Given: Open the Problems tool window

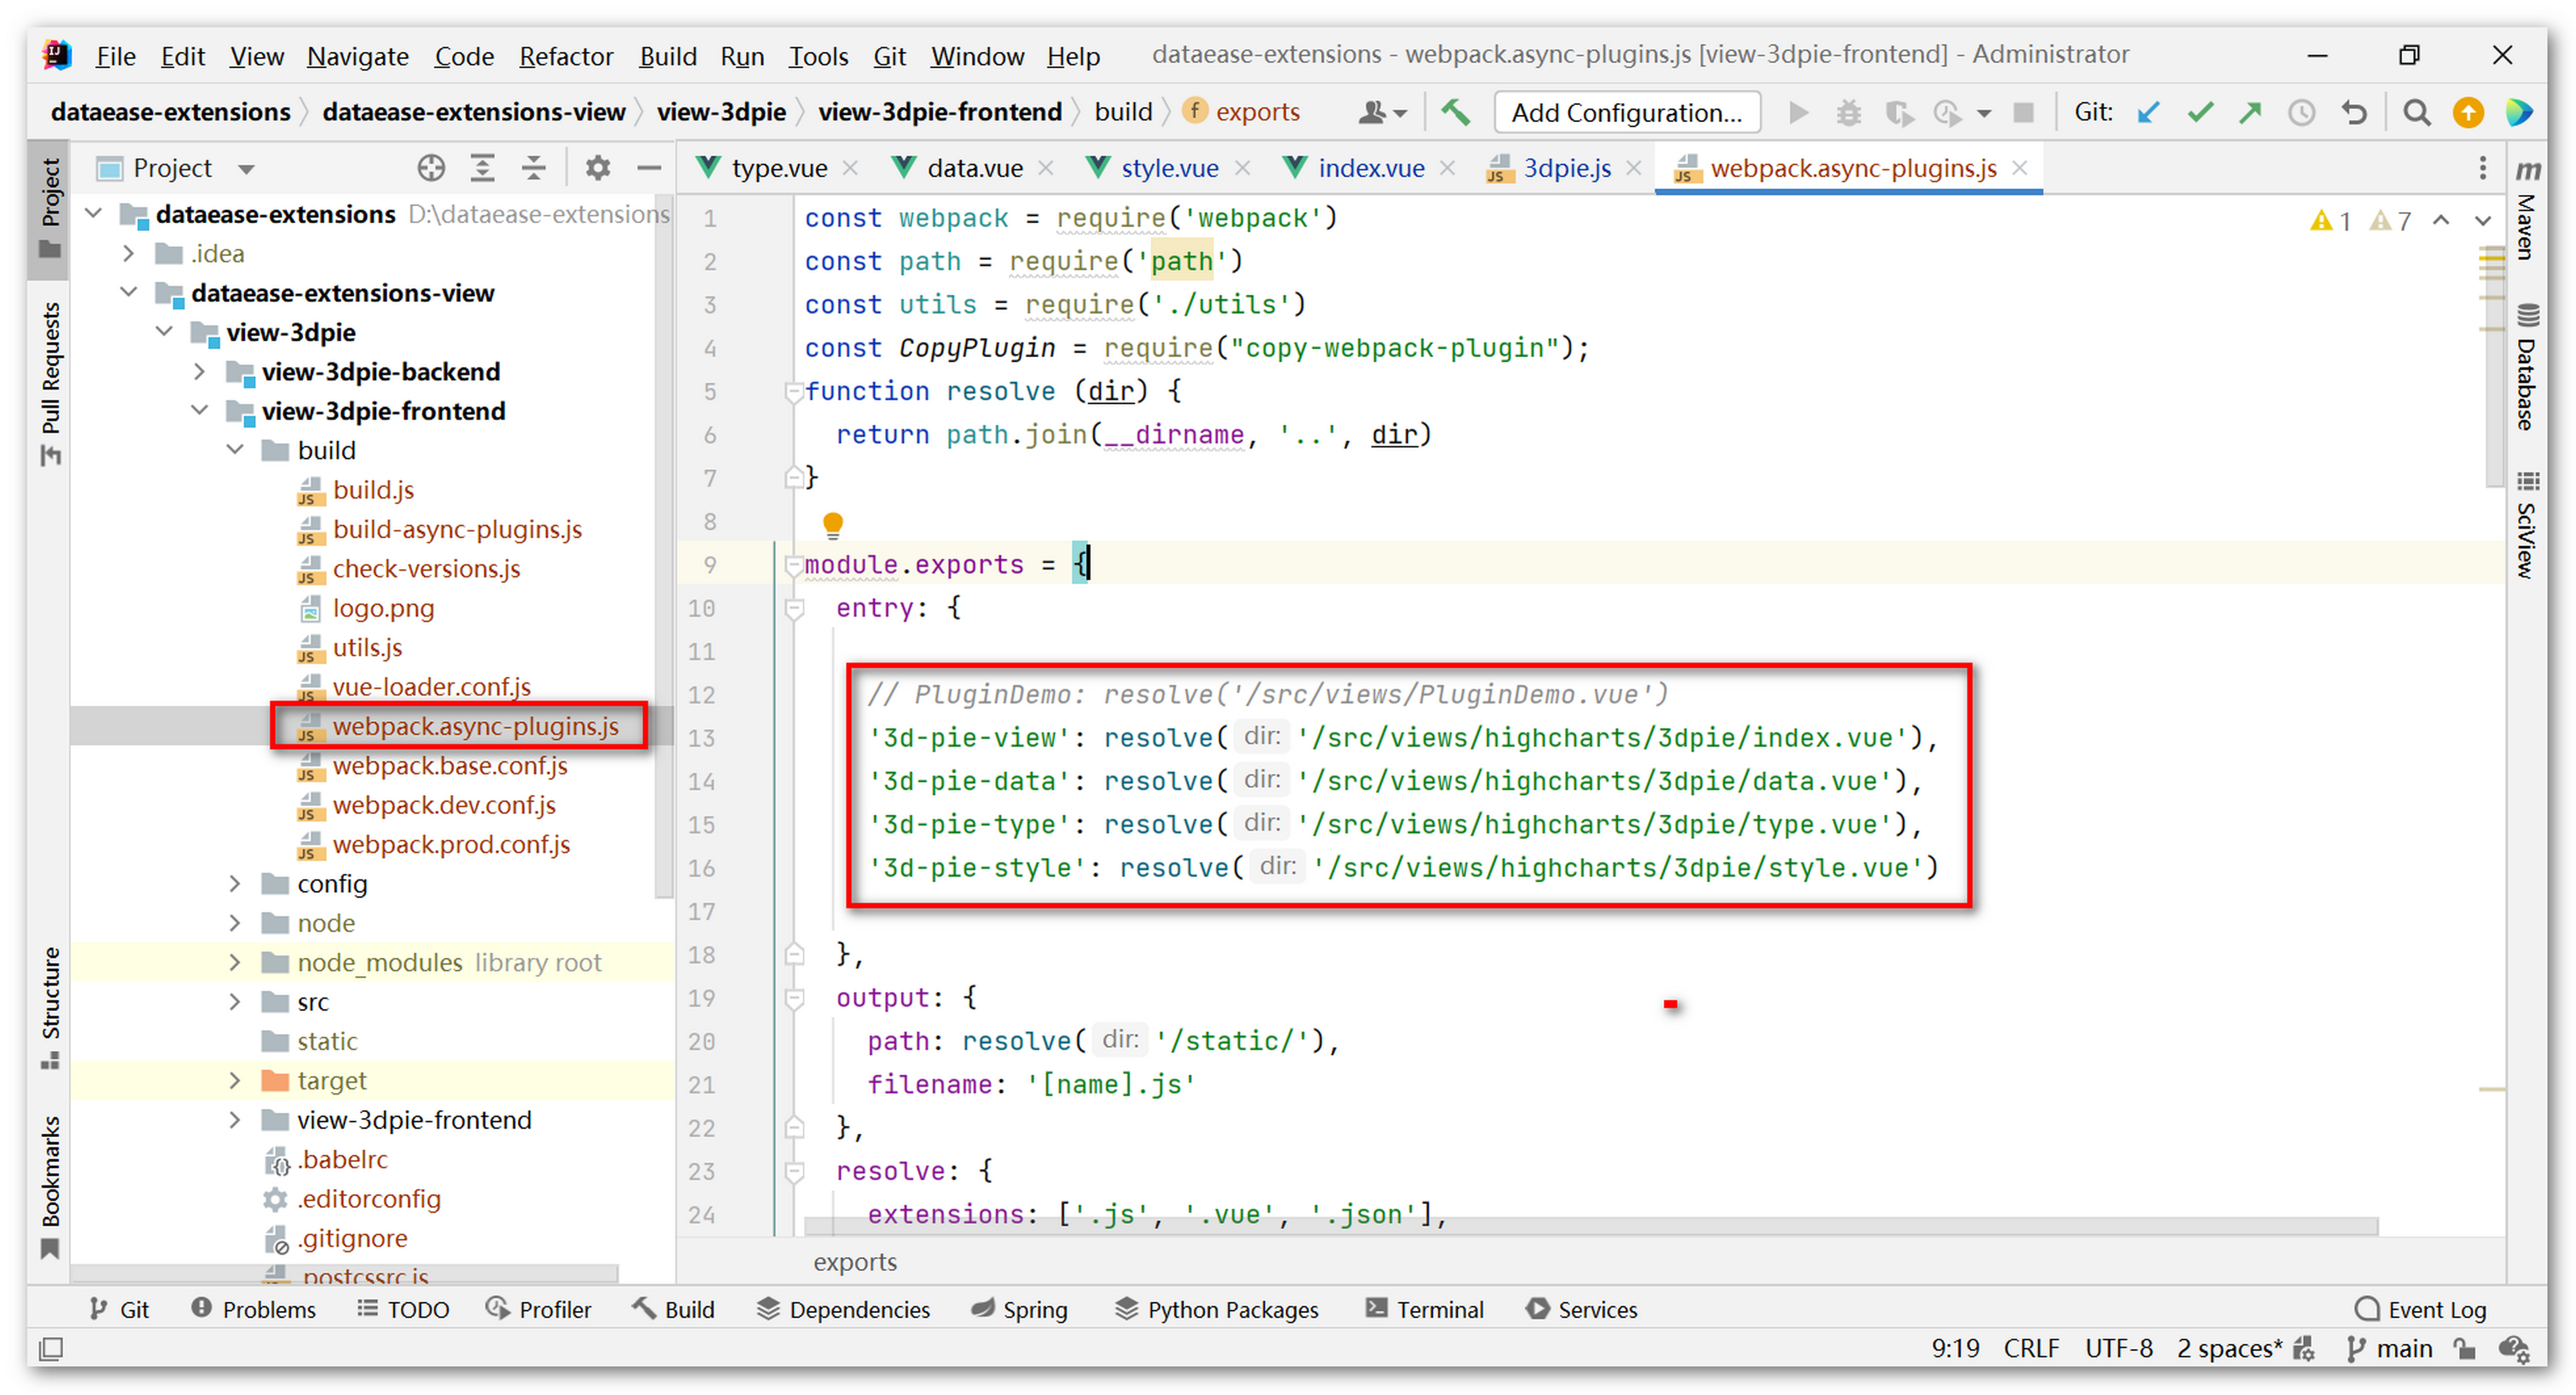Looking at the screenshot, I should pyautogui.click(x=254, y=1309).
